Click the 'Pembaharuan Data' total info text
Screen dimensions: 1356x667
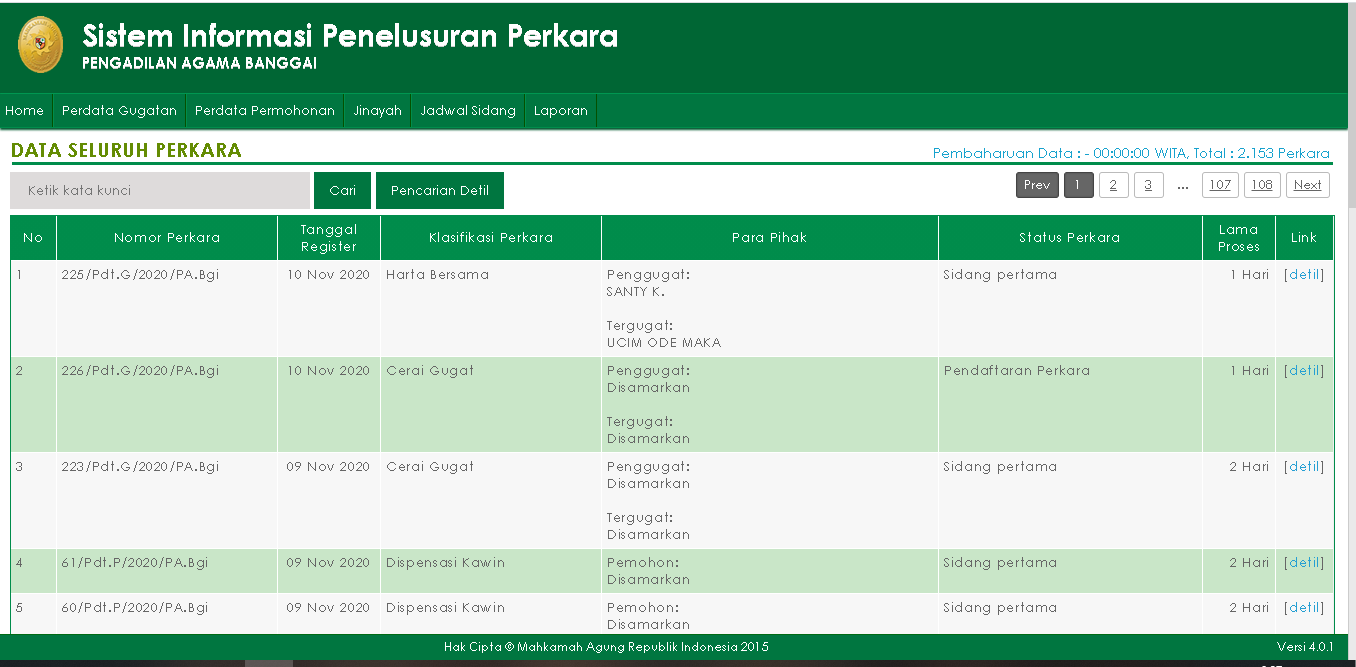coord(1131,153)
